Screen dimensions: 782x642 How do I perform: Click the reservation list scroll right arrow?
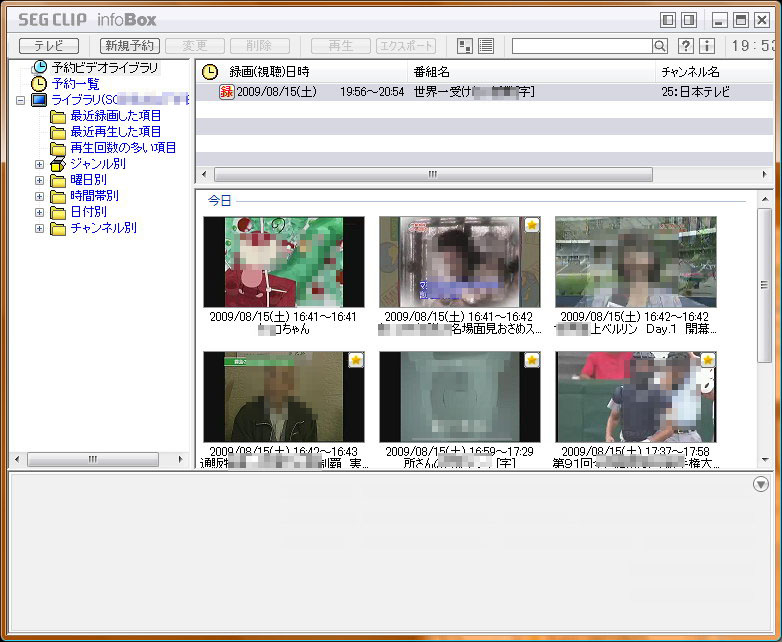(x=765, y=174)
